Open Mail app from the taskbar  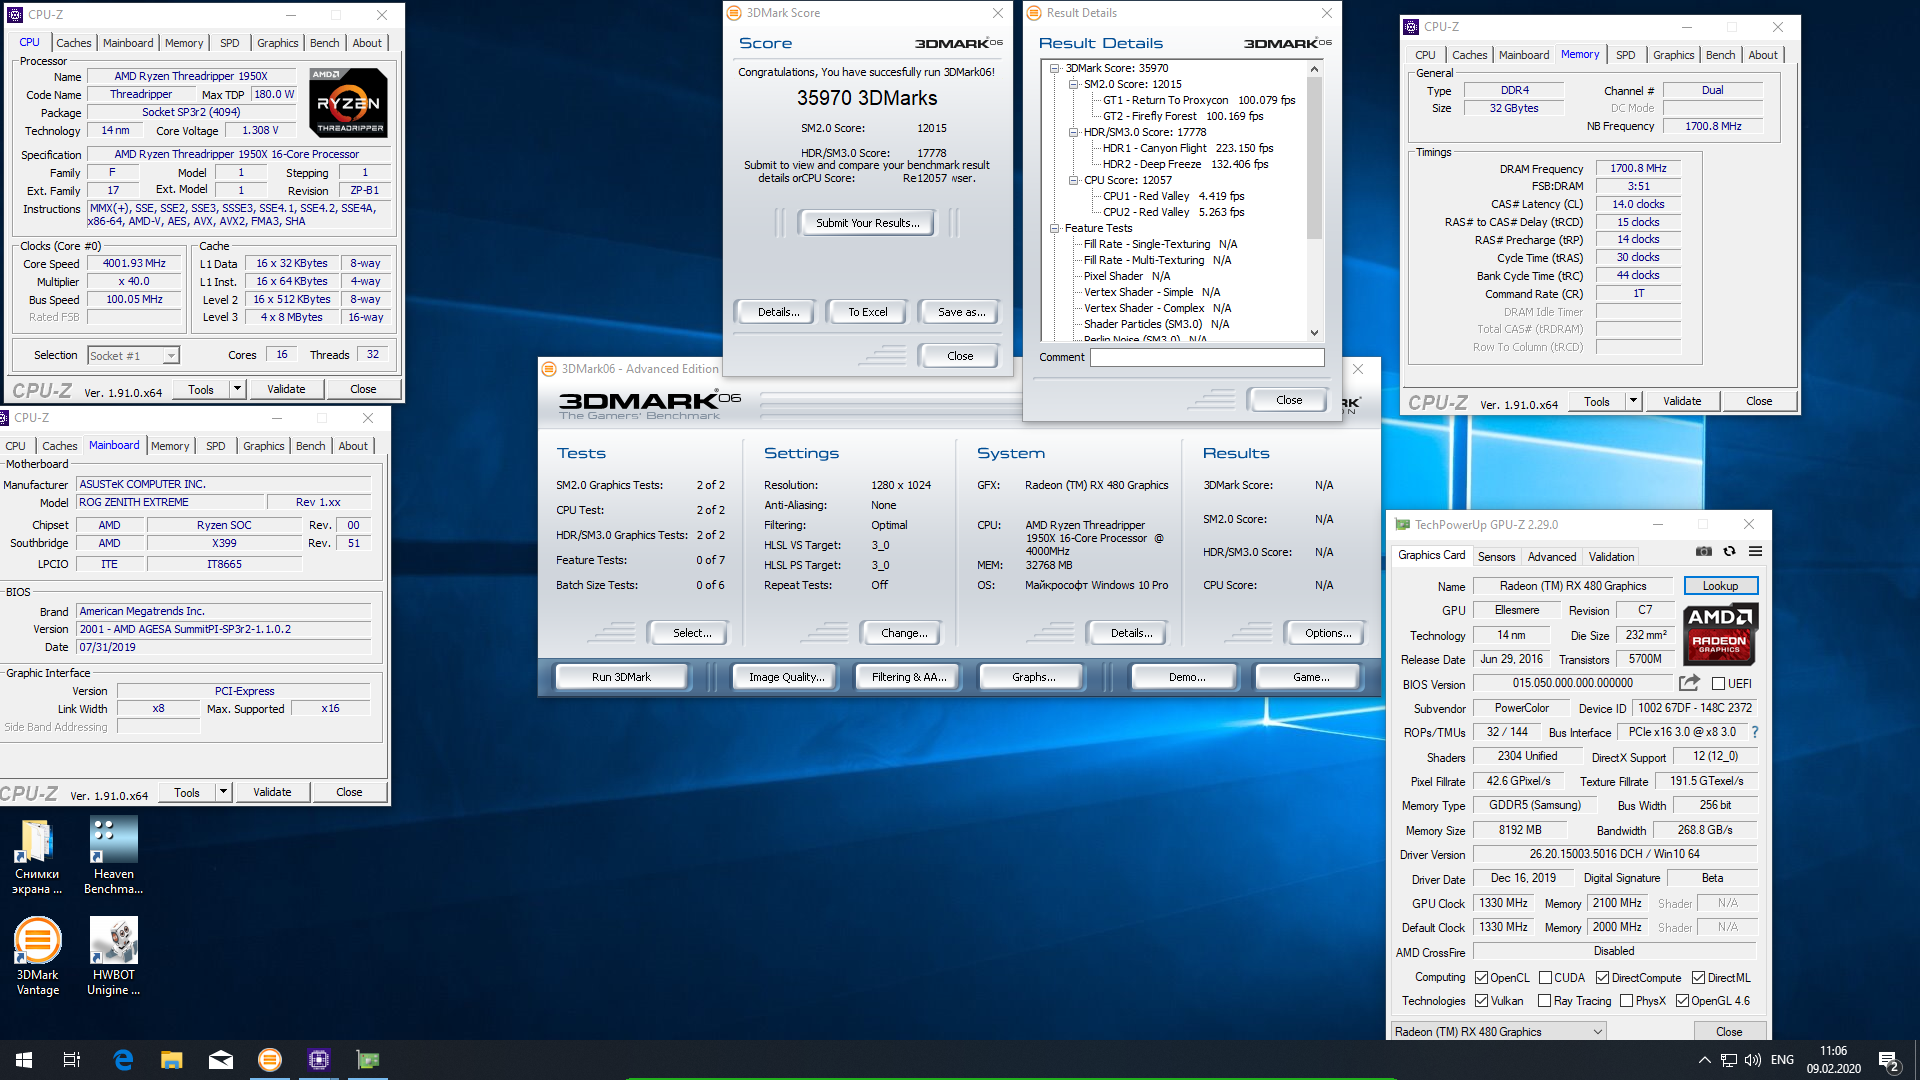(221, 1060)
